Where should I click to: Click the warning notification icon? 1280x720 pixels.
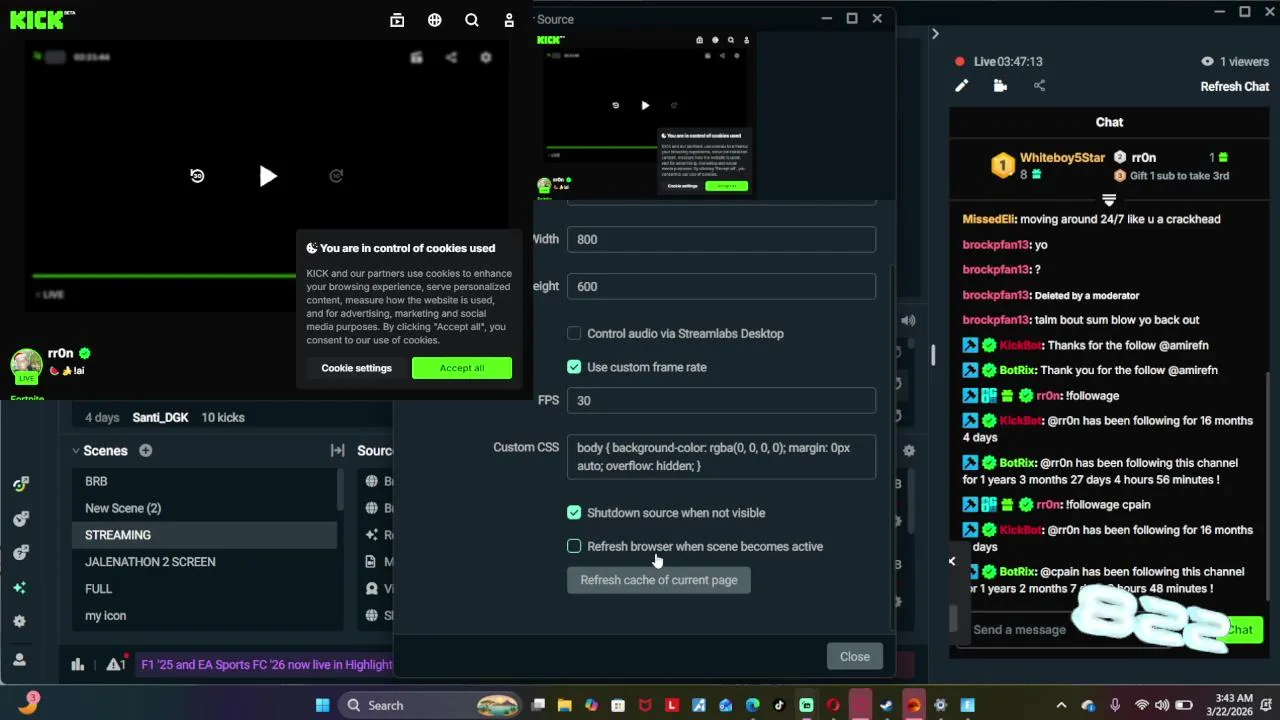click(x=115, y=664)
